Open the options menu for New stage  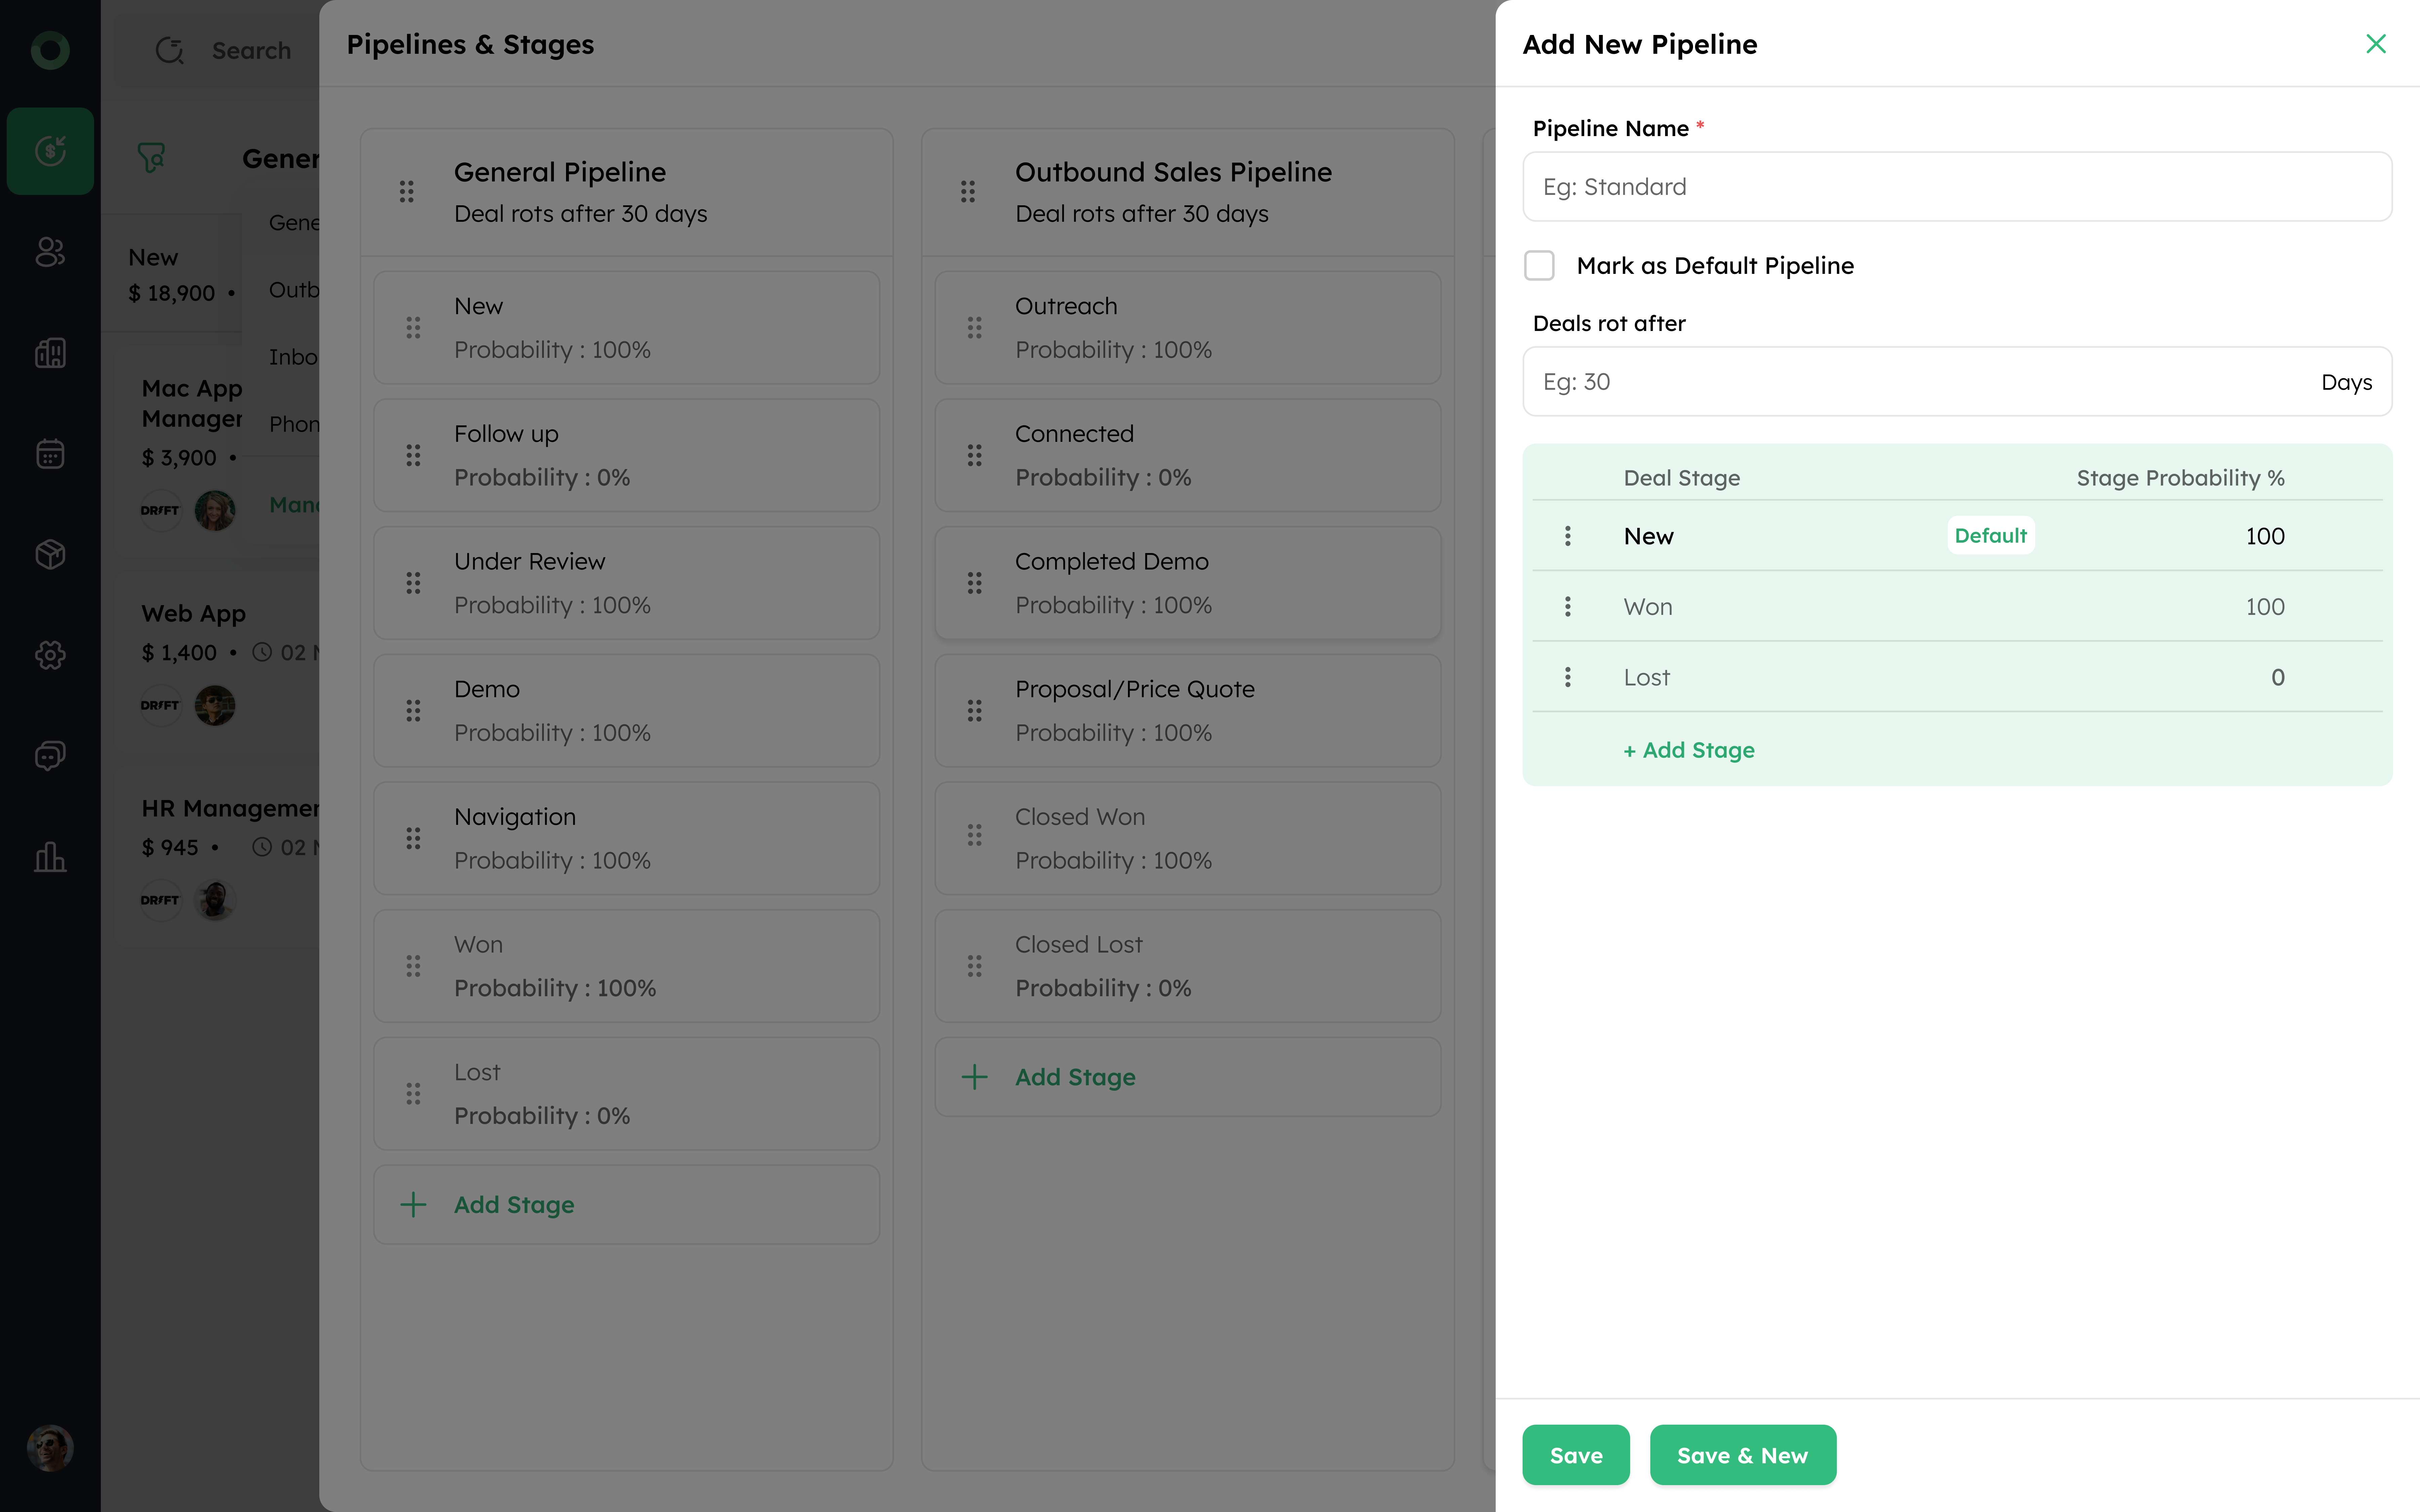coord(1568,536)
